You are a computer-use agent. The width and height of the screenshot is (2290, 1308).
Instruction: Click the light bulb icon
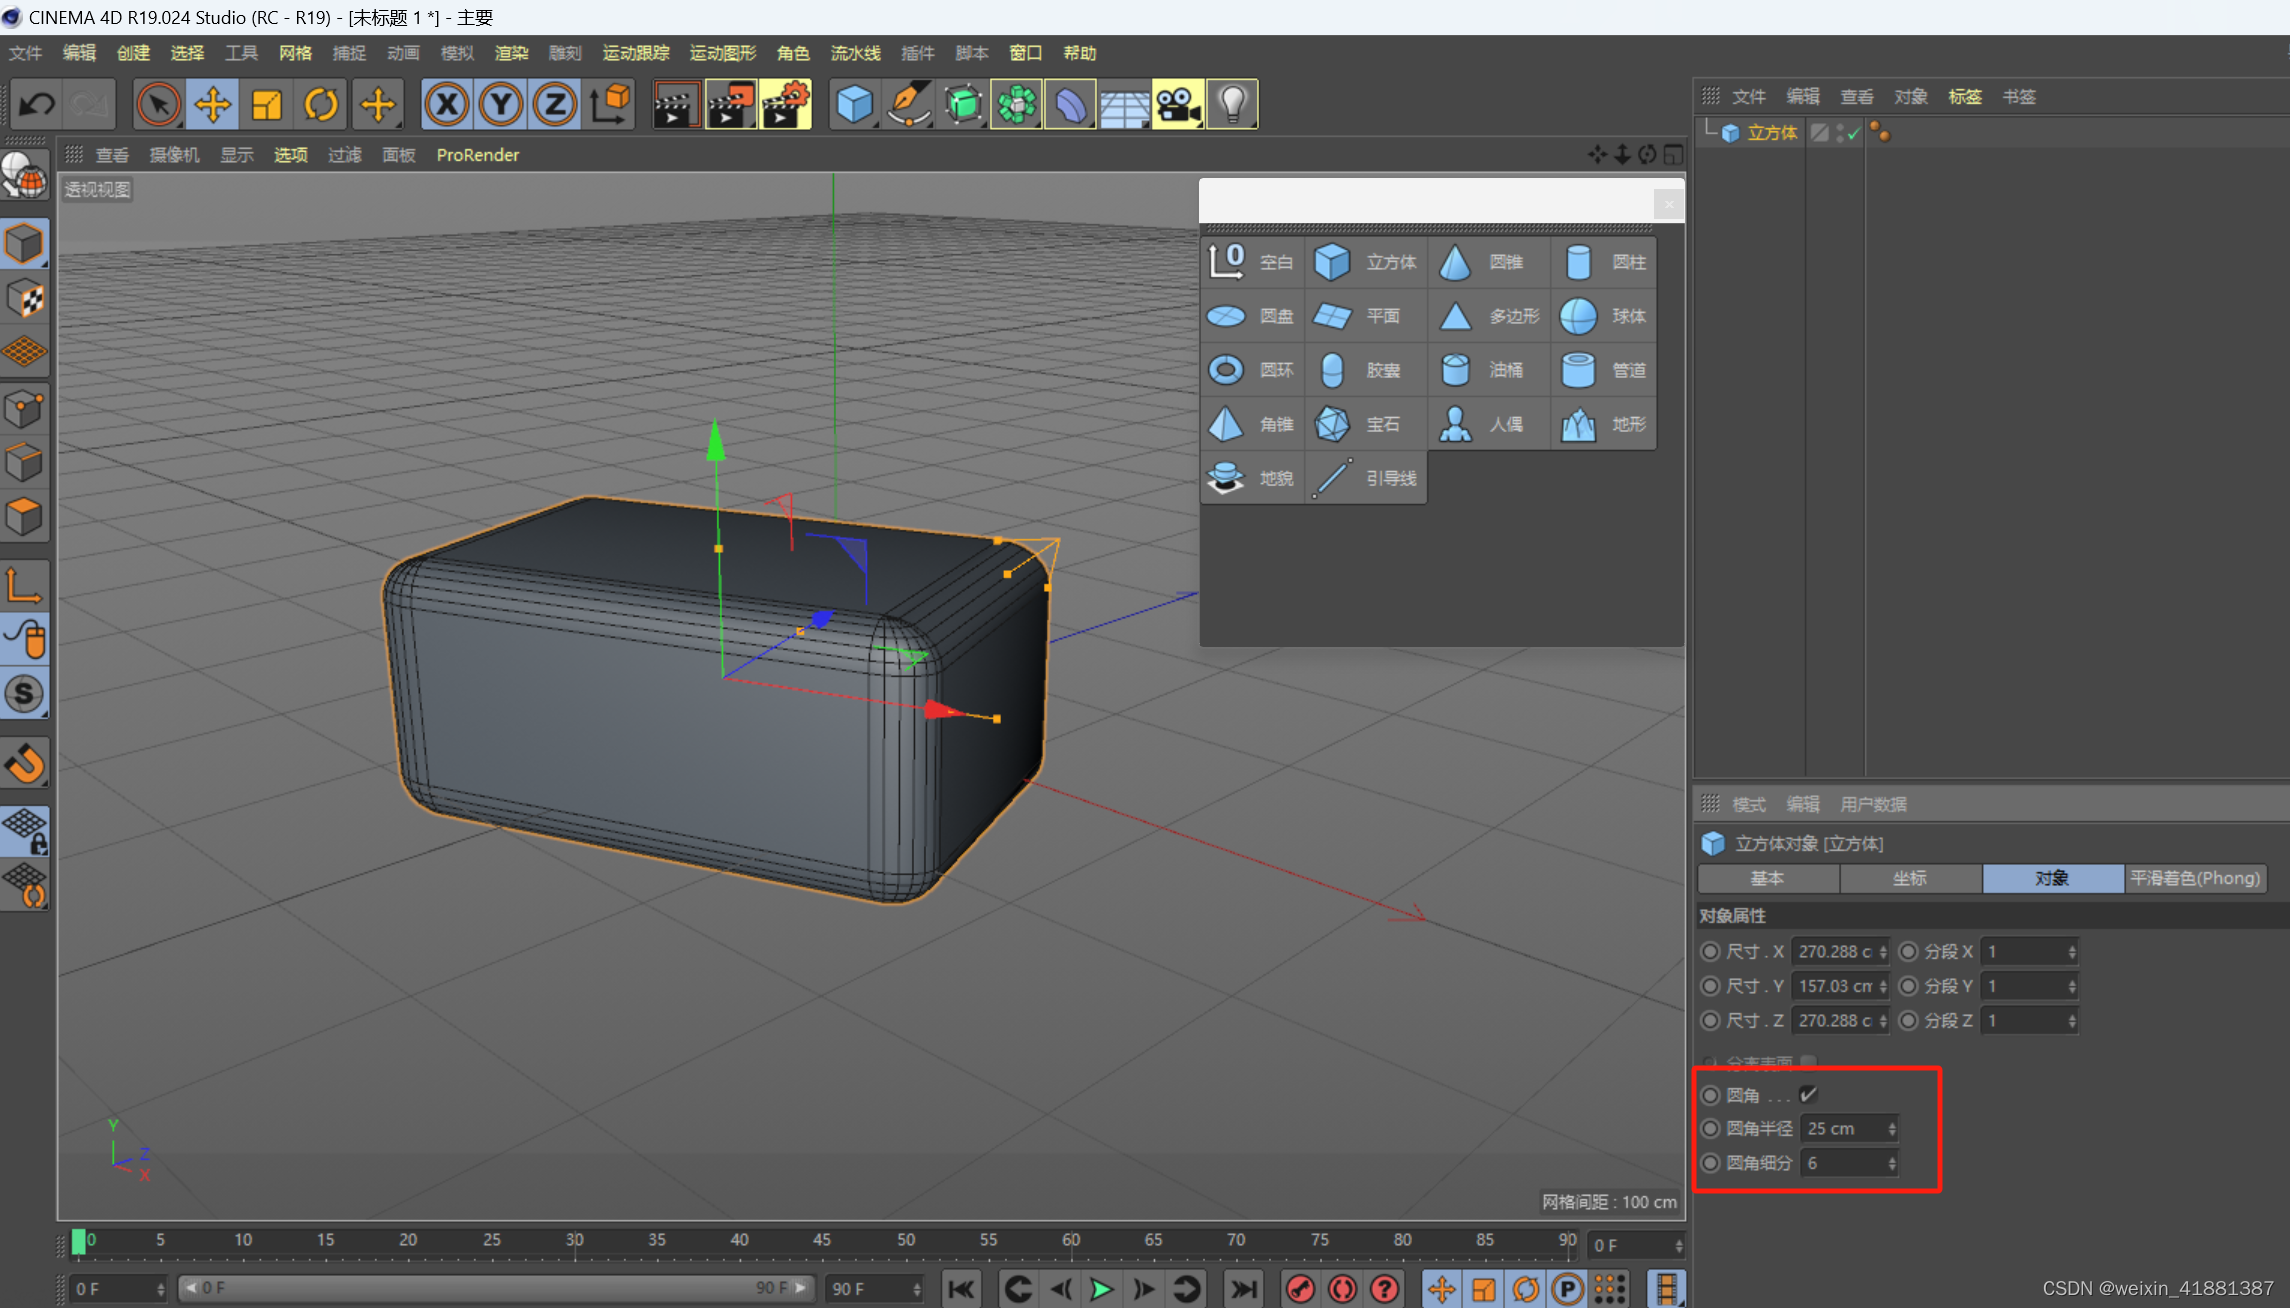click(x=1232, y=105)
